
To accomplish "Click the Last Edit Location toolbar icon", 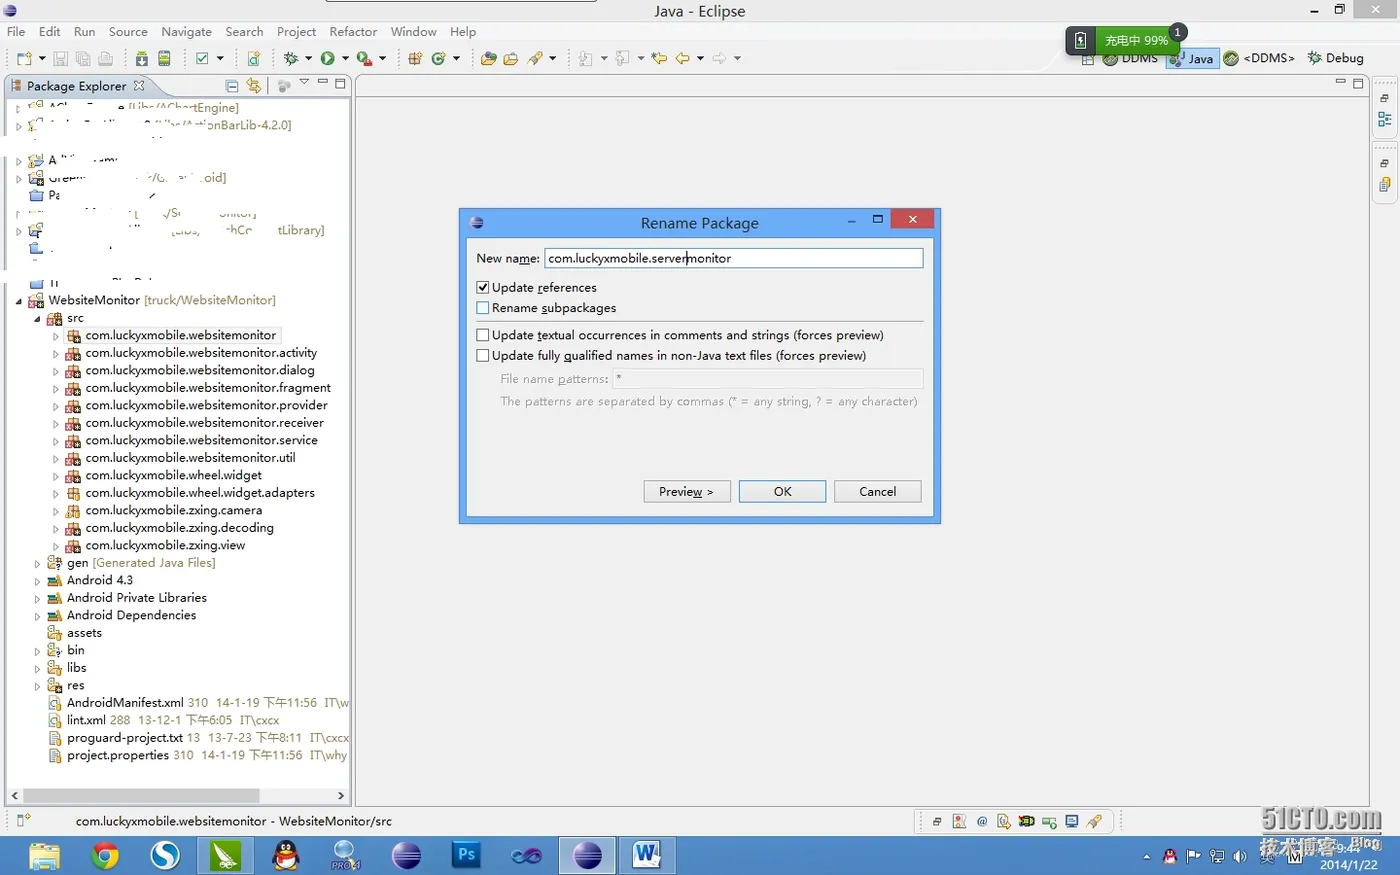I will click(x=659, y=59).
